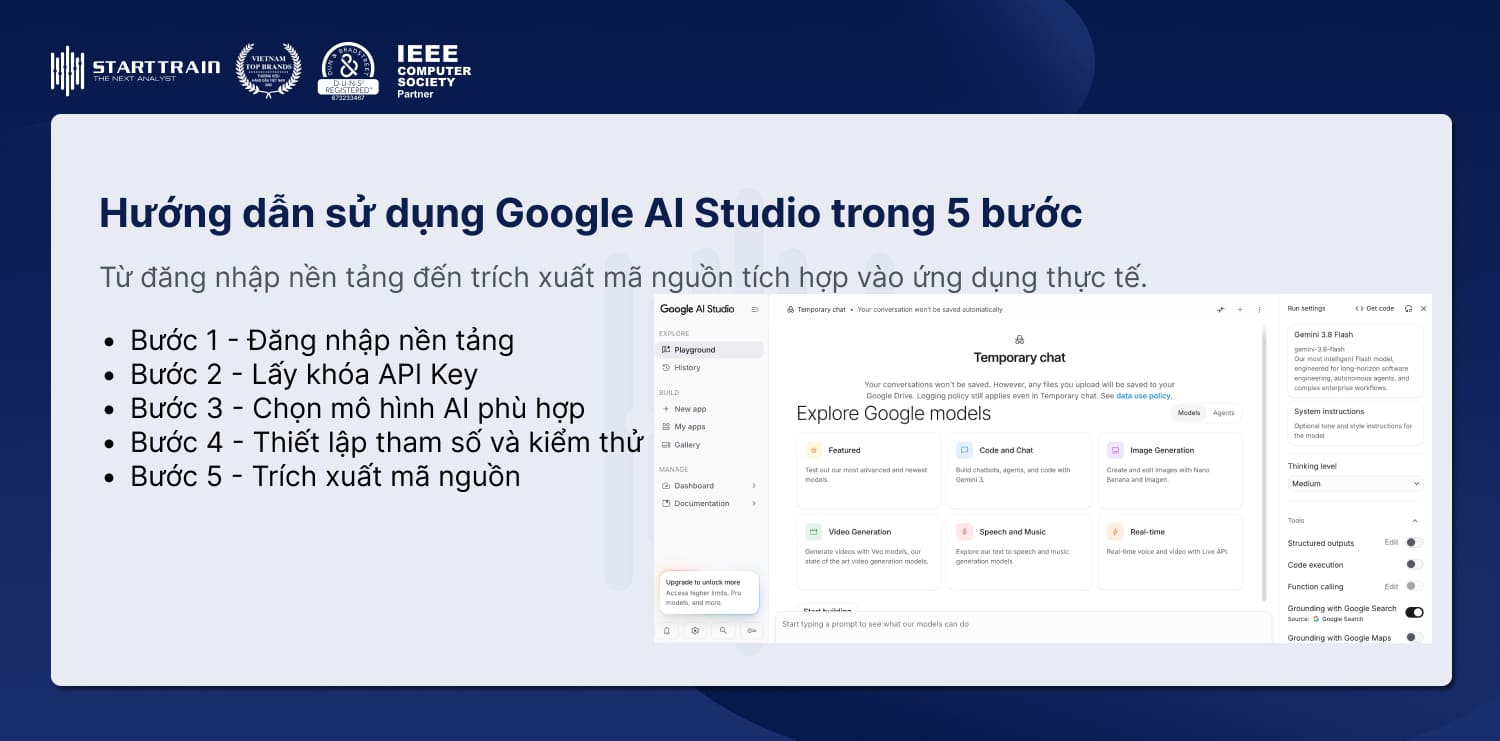Switch to the Models tab
This screenshot has height=741, width=1500.
[x=1189, y=413]
